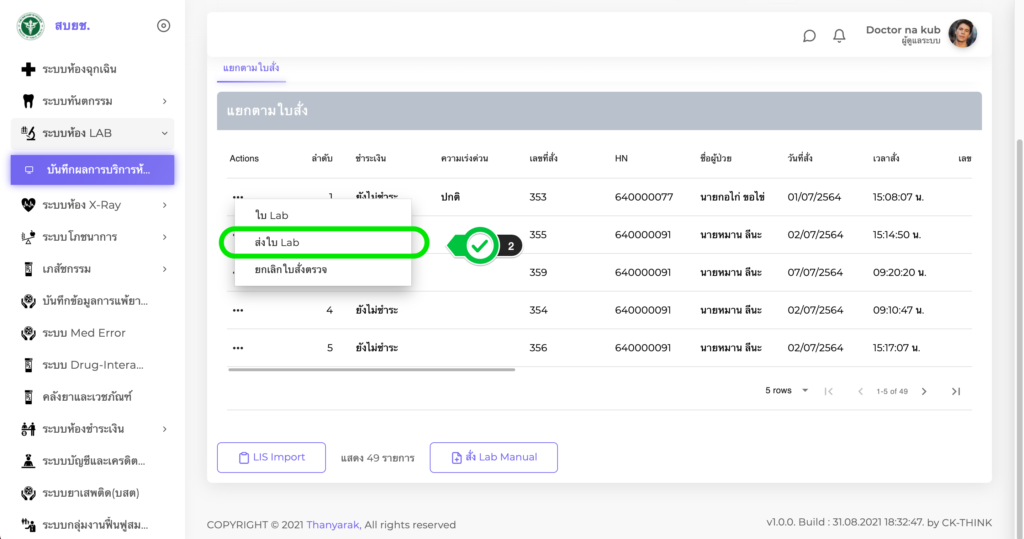This screenshot has height=539, width=1024.
Task: Go to next page of results
Action: (x=924, y=391)
